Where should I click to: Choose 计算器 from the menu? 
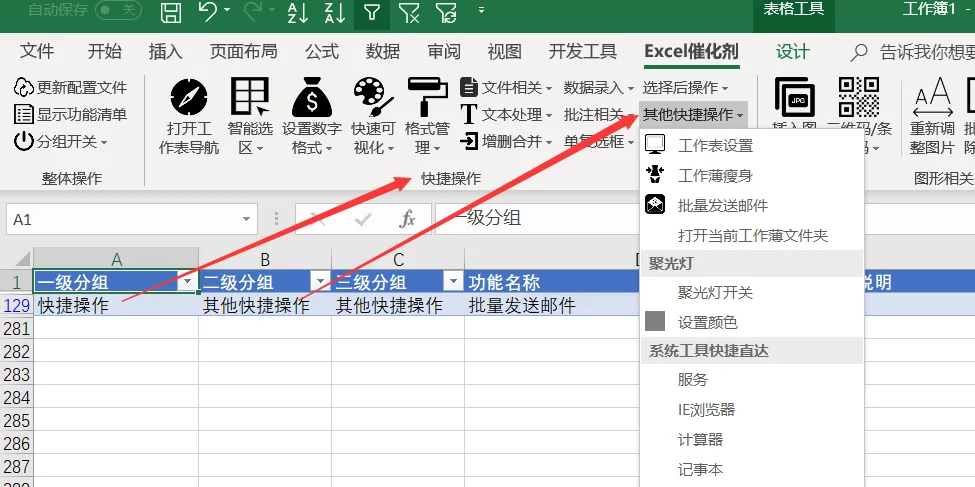point(752,440)
